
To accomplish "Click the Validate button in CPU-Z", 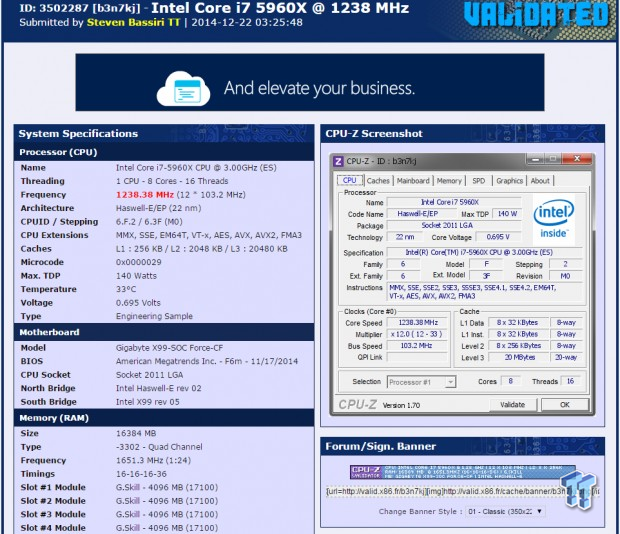I will coord(512,405).
